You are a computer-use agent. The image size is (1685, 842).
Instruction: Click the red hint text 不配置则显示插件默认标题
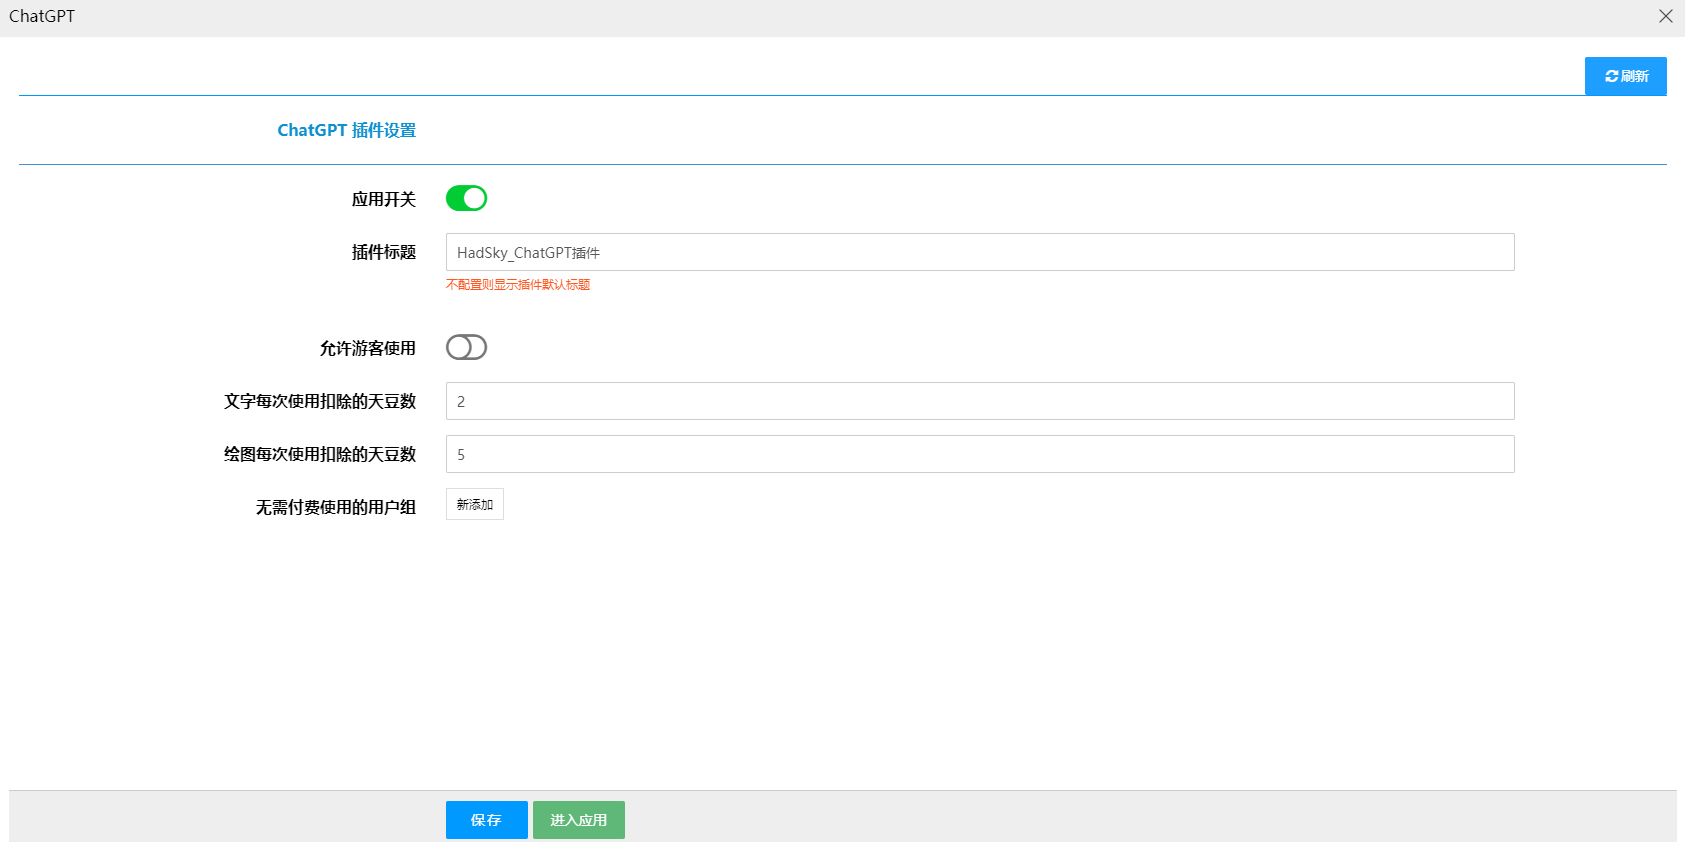[518, 285]
